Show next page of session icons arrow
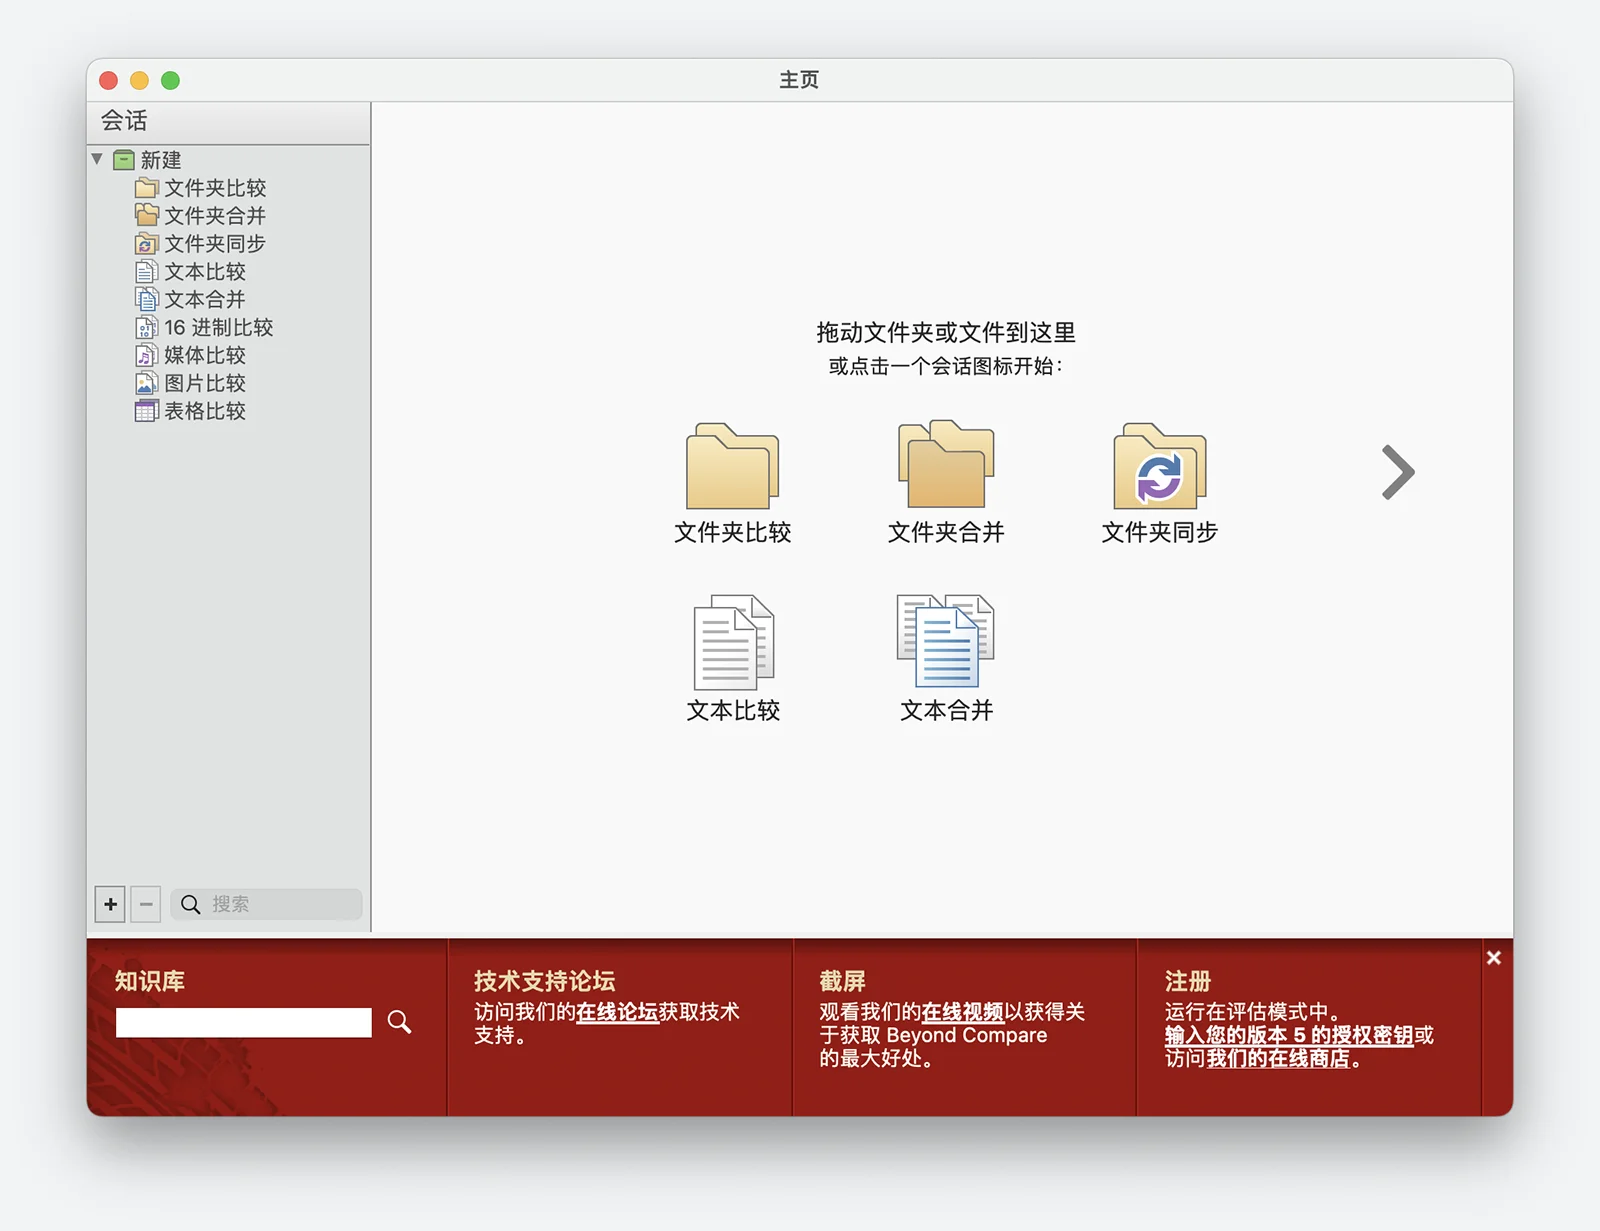Image resolution: width=1600 pixels, height=1231 pixels. point(1397,472)
